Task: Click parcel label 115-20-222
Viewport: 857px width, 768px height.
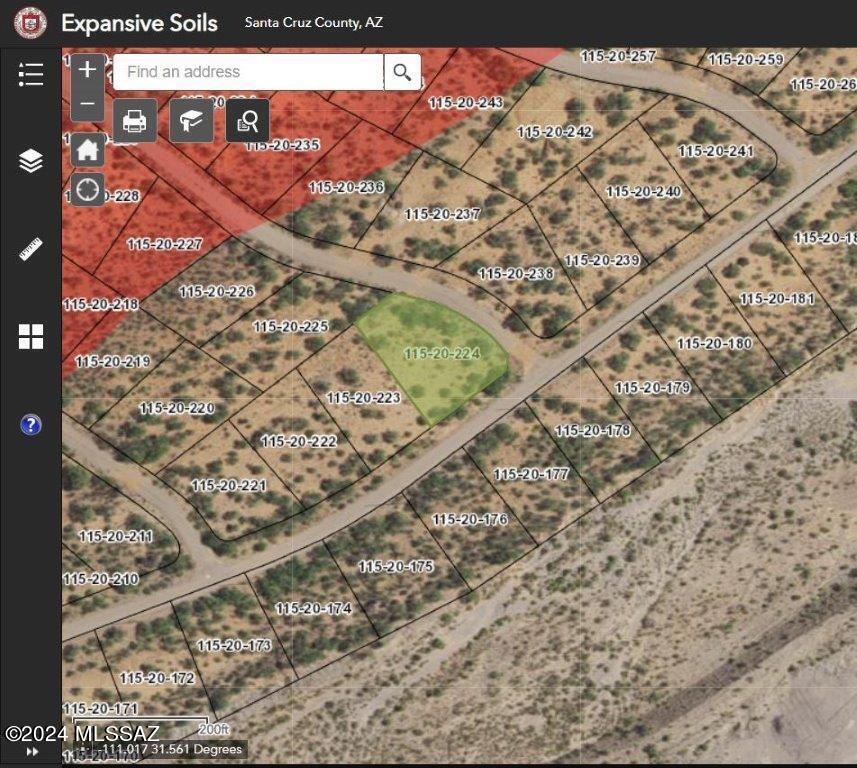Action: tap(299, 441)
